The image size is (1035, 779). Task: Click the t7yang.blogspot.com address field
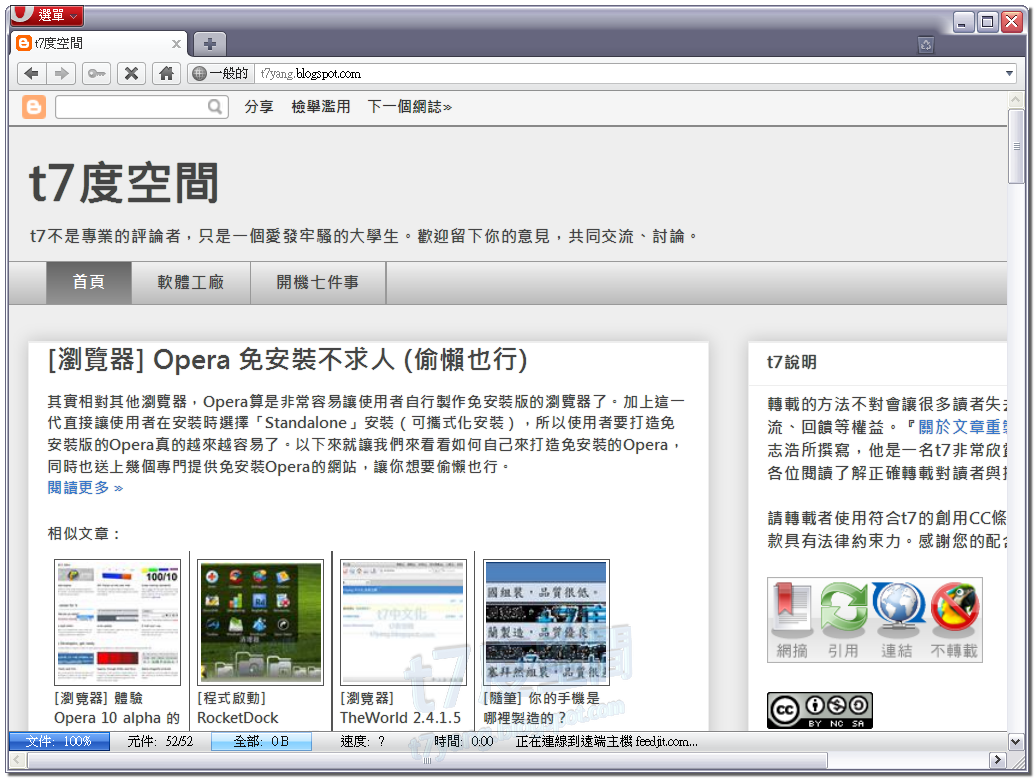627,73
